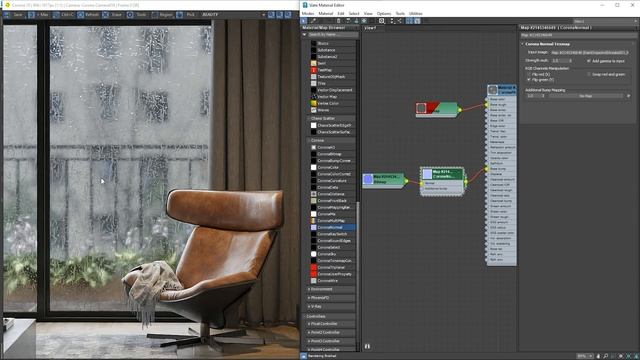This screenshot has width=640, height=360.
Task: Collapse the Corona maps group header
Action: tap(331, 140)
